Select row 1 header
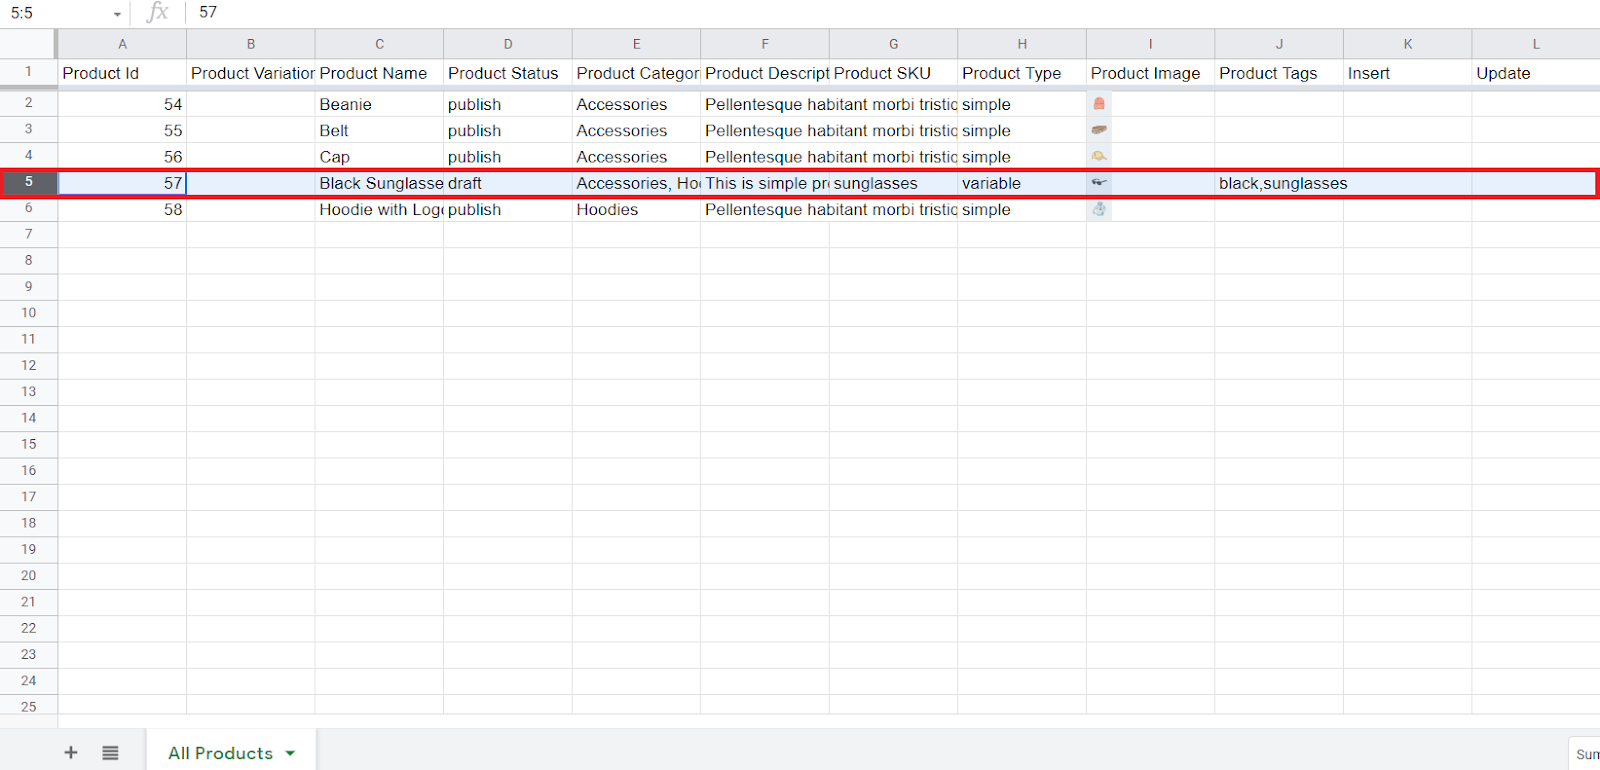 coord(28,72)
